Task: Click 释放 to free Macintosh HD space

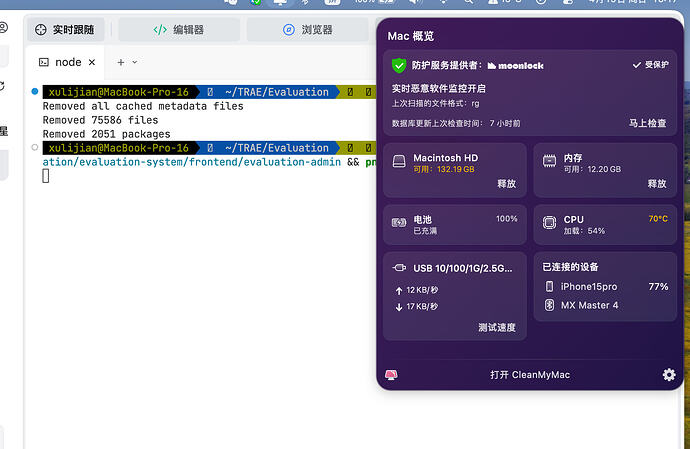Action: [506, 183]
